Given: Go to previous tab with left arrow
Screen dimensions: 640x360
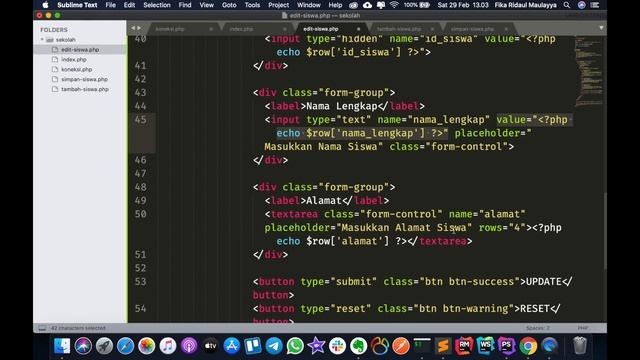Looking at the screenshot, I should 133,28.
